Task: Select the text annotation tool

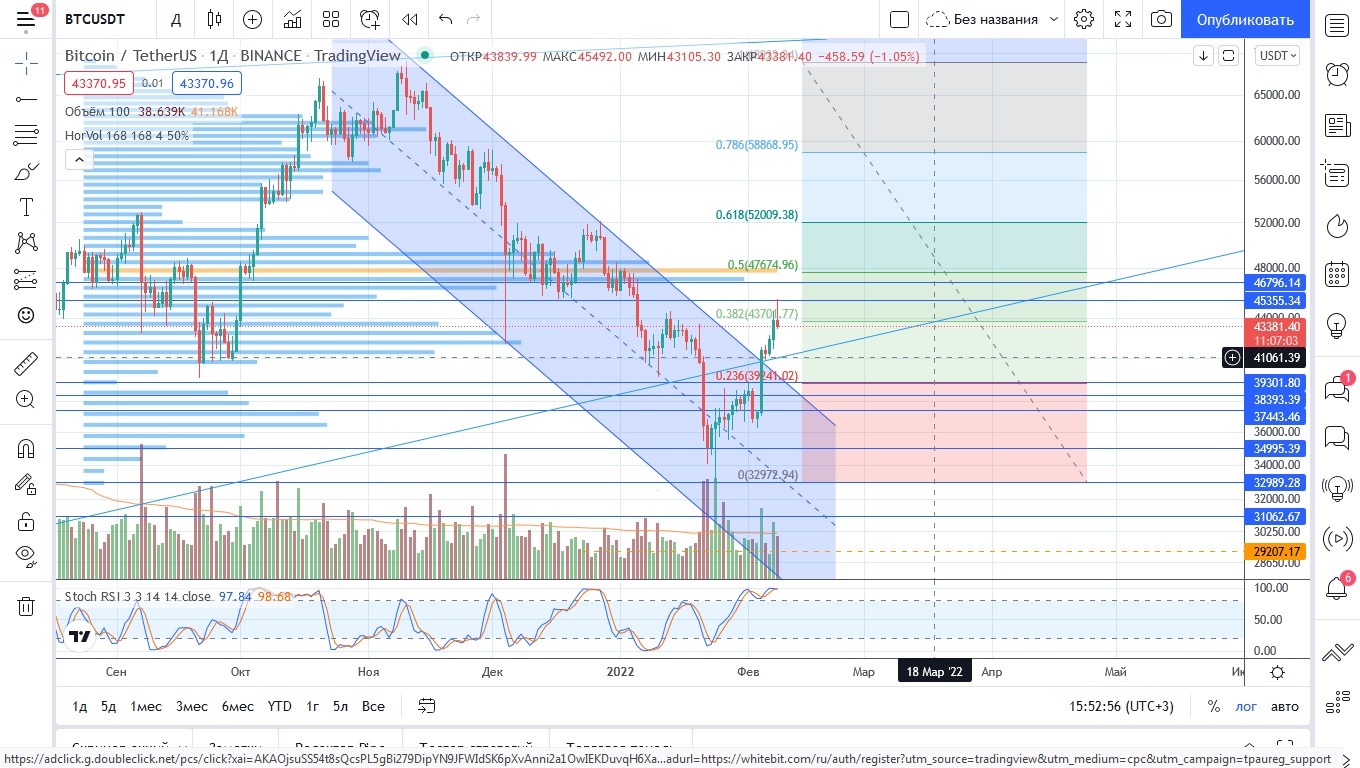Action: point(26,207)
